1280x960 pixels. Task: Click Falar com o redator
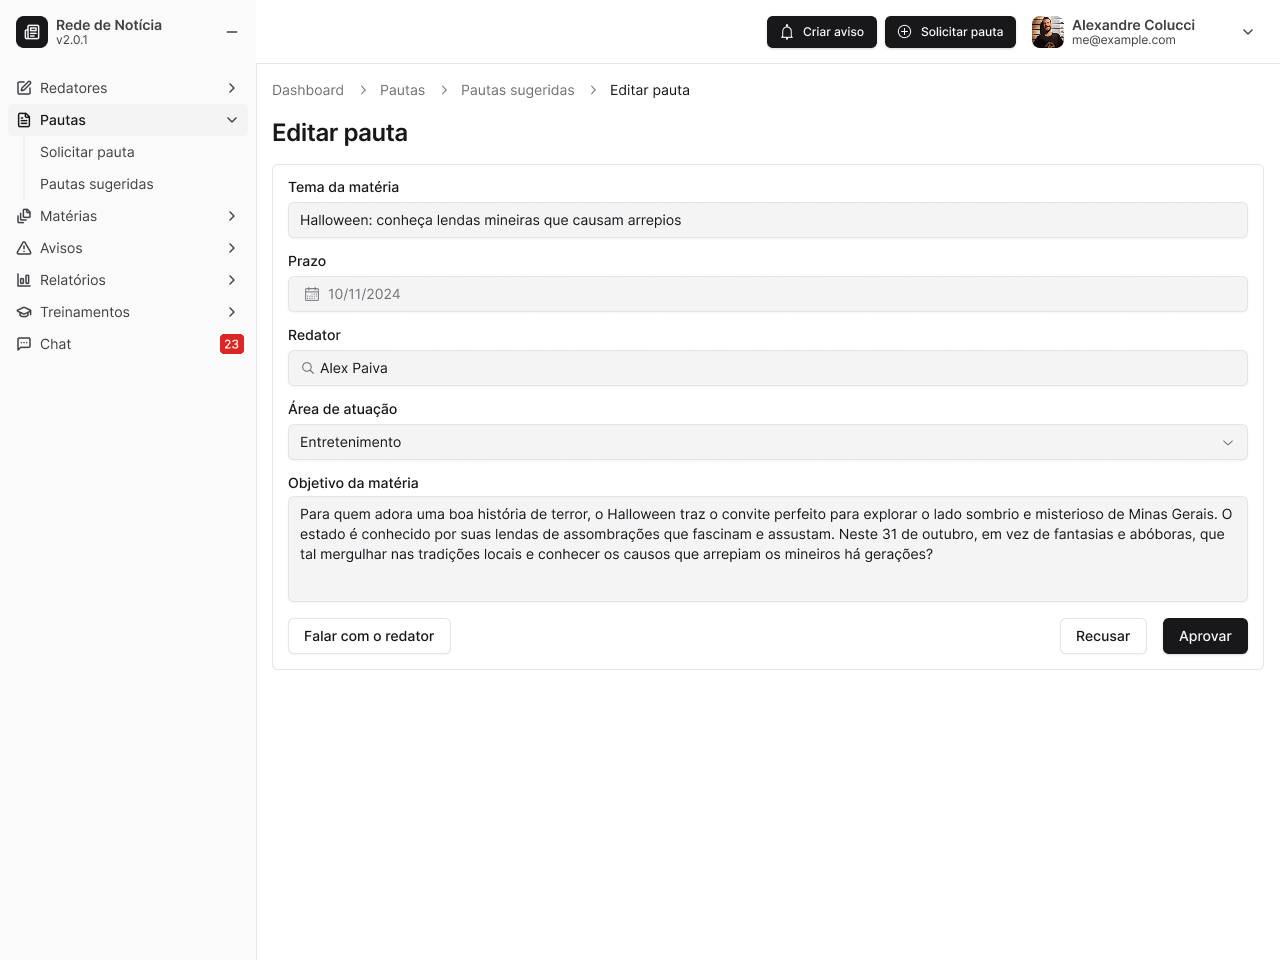pos(369,636)
